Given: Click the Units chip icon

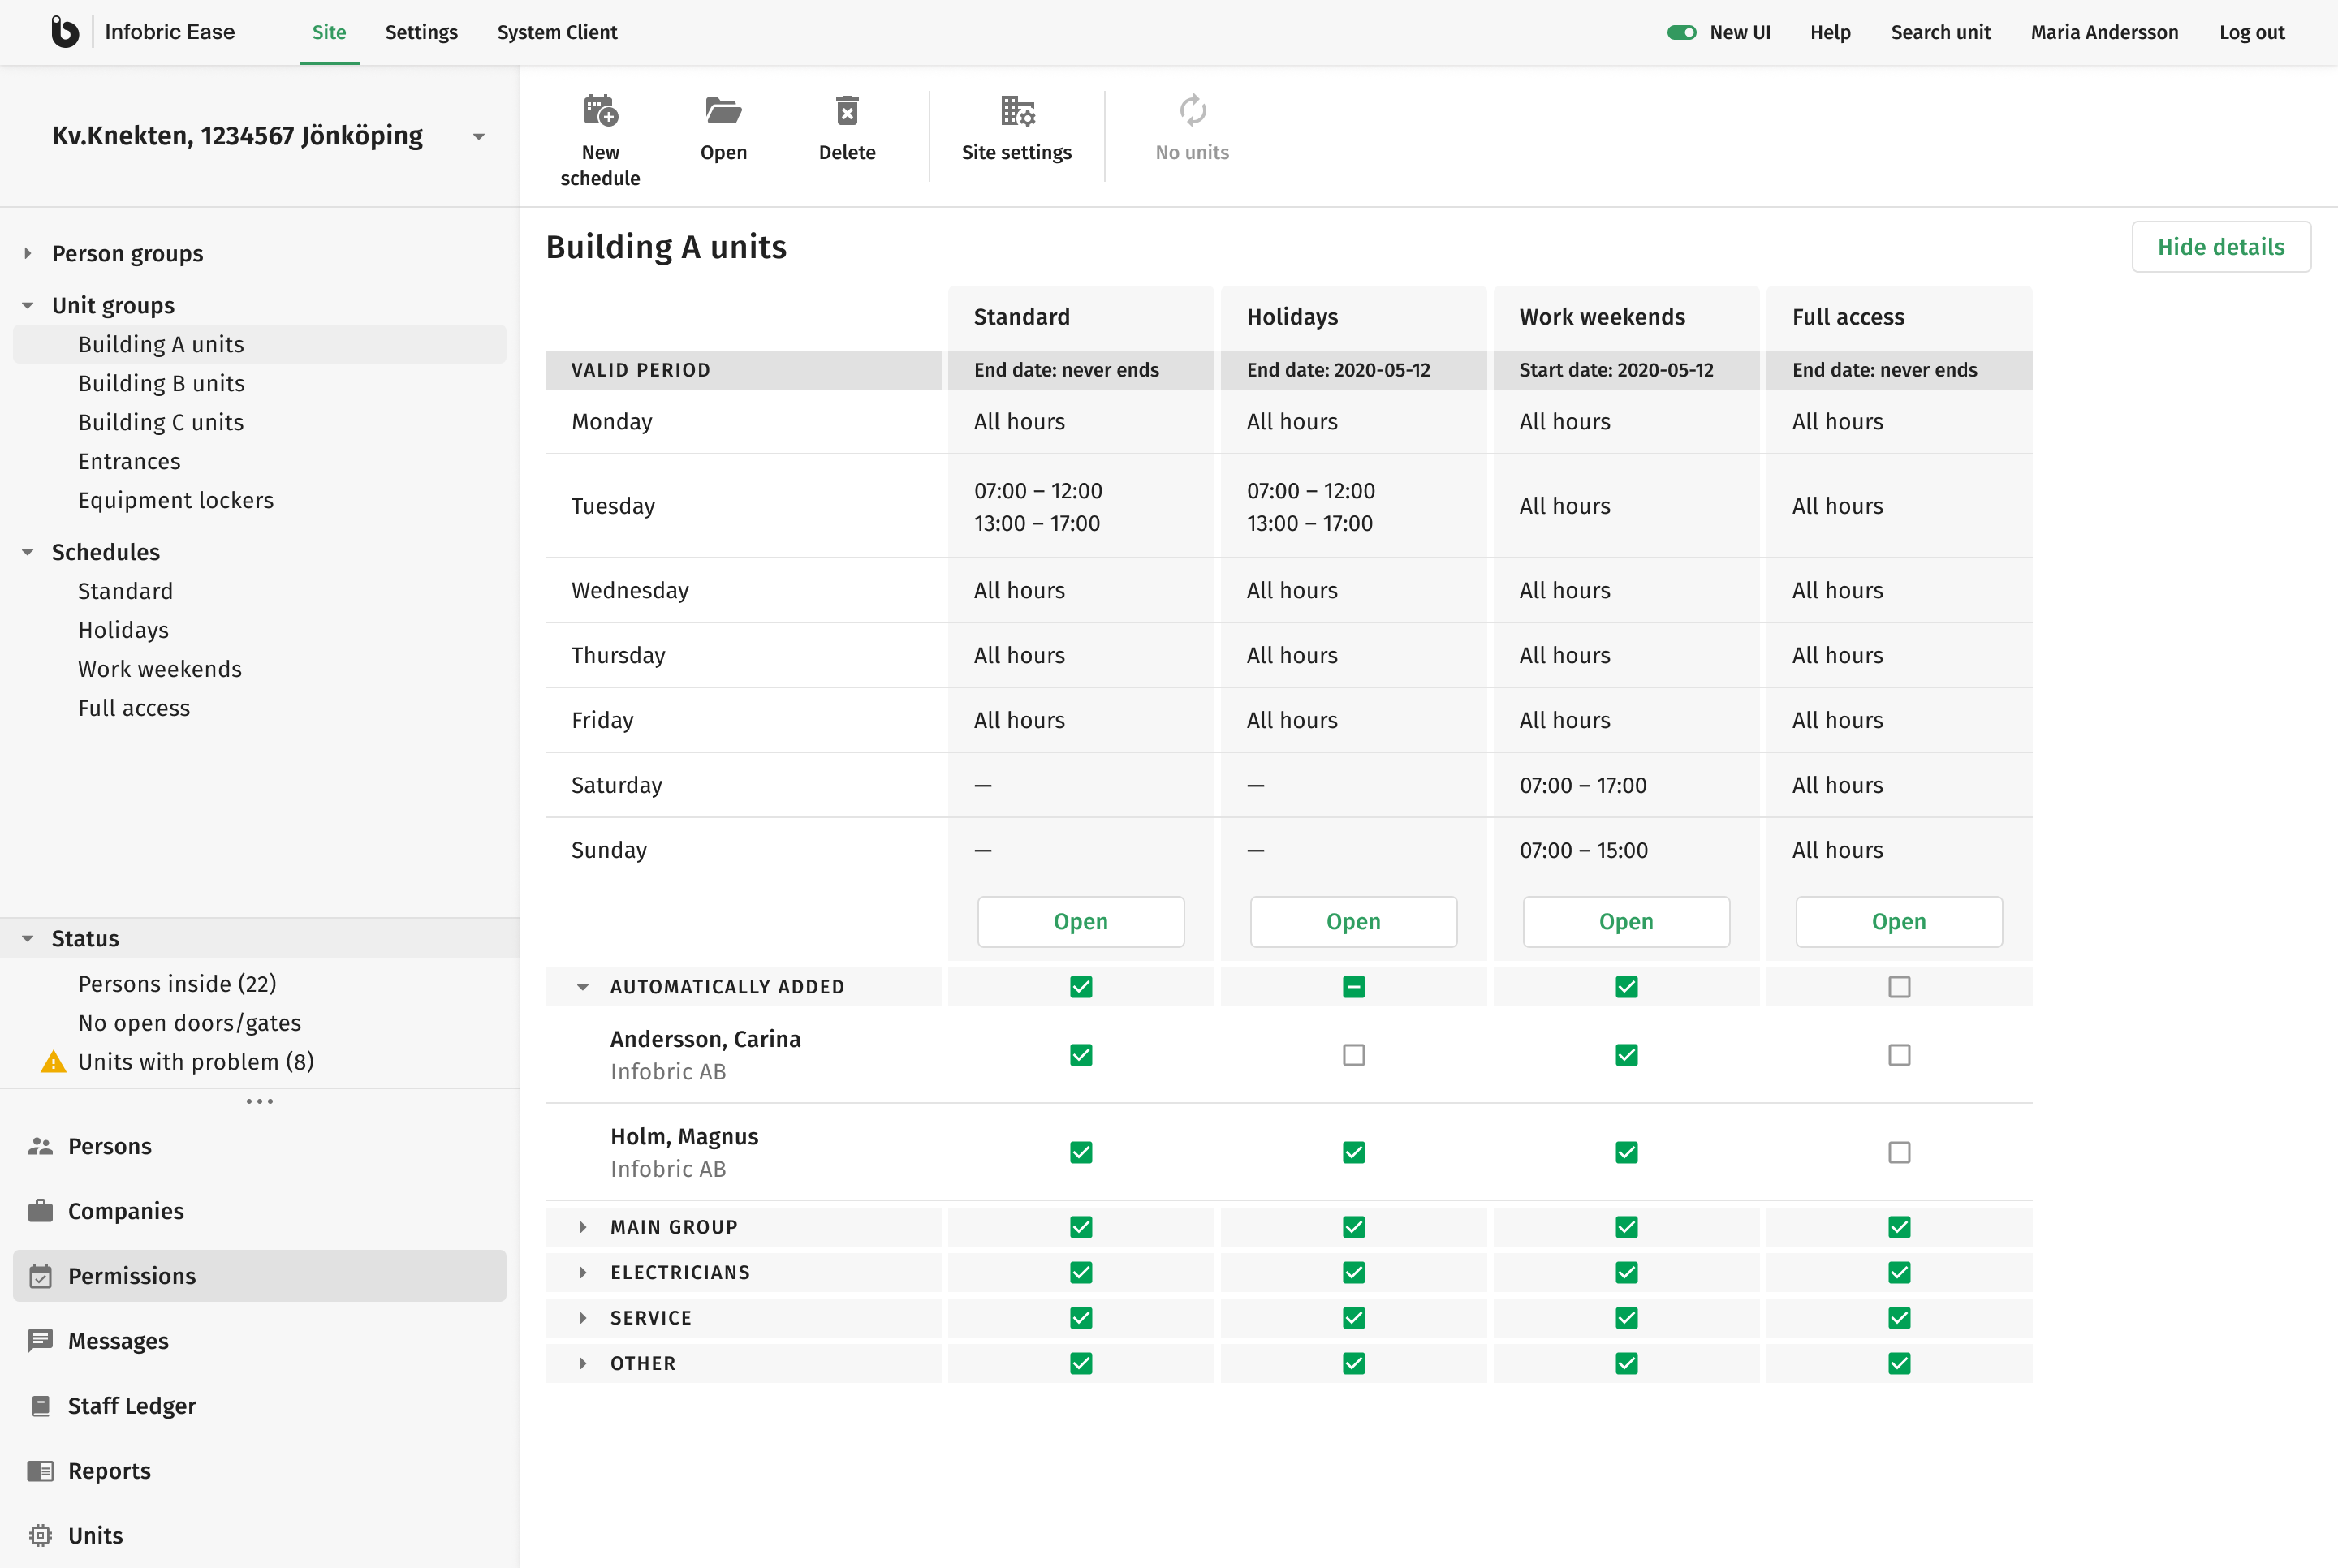Looking at the screenshot, I should click(40, 1536).
